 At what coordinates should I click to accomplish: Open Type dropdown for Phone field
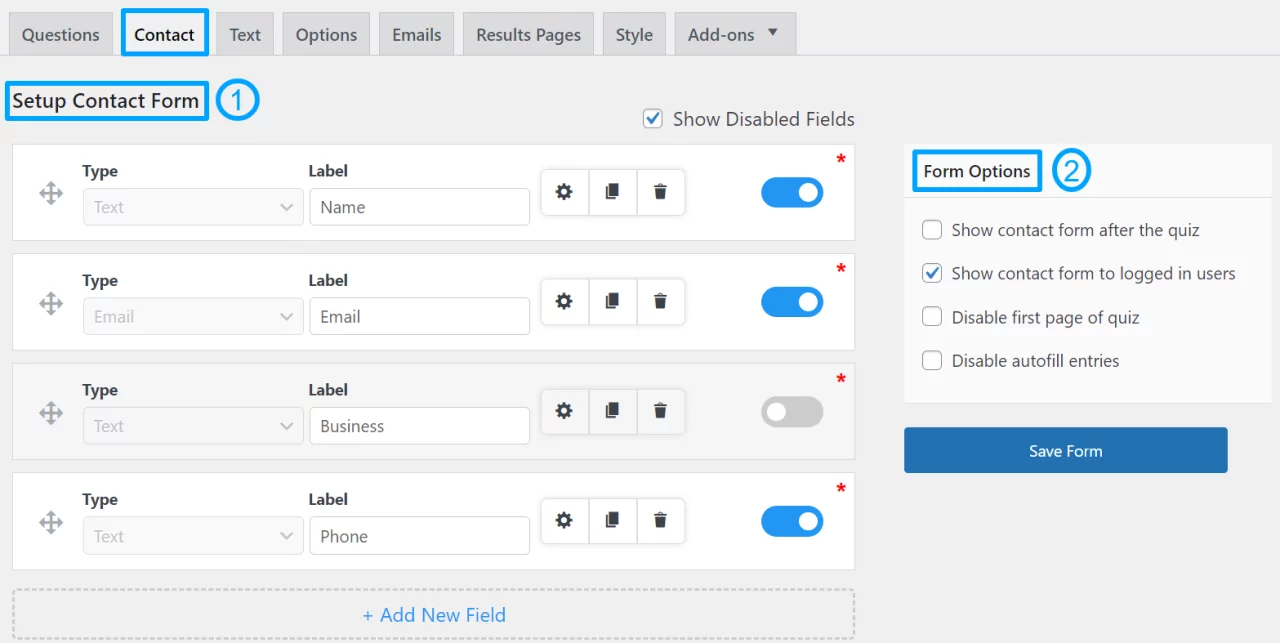click(193, 536)
